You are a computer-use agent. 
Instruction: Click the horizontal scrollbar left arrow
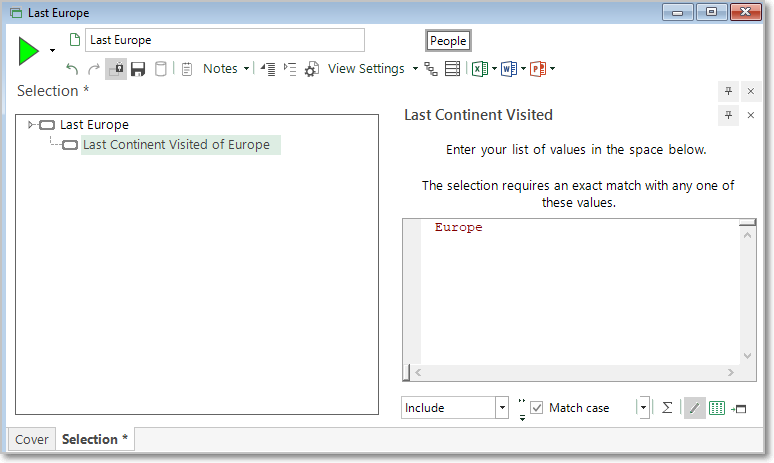click(x=418, y=373)
